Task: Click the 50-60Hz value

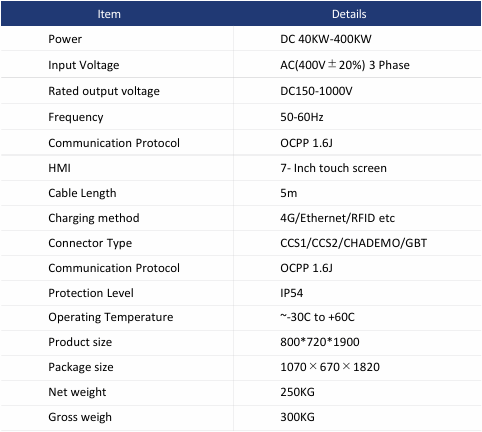Action: tap(302, 117)
